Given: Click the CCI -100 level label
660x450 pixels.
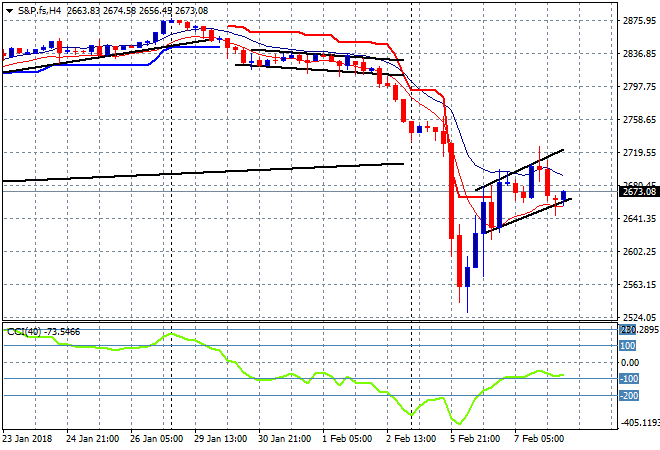Looking at the screenshot, I should pyautogui.click(x=629, y=378).
